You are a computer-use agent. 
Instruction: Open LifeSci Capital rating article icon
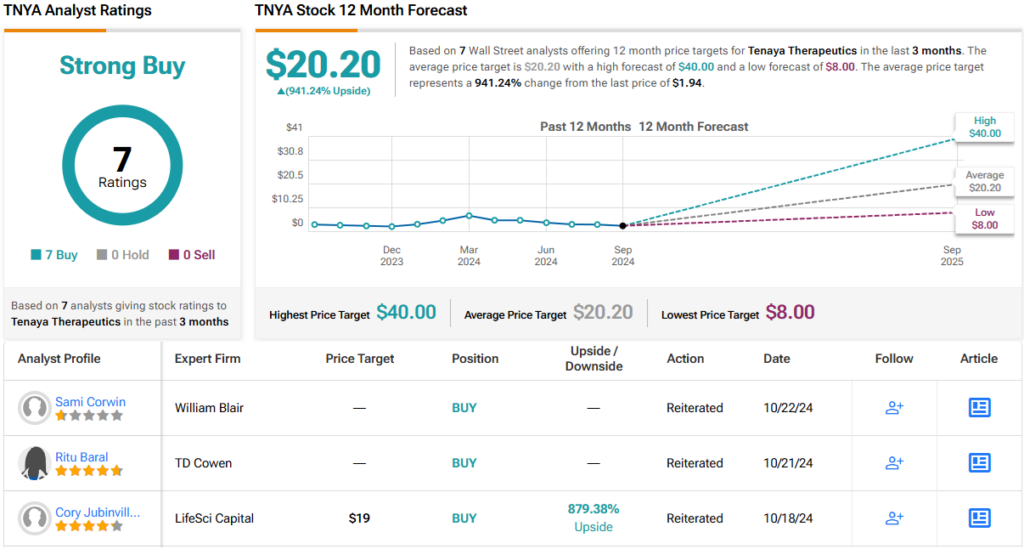(x=979, y=518)
